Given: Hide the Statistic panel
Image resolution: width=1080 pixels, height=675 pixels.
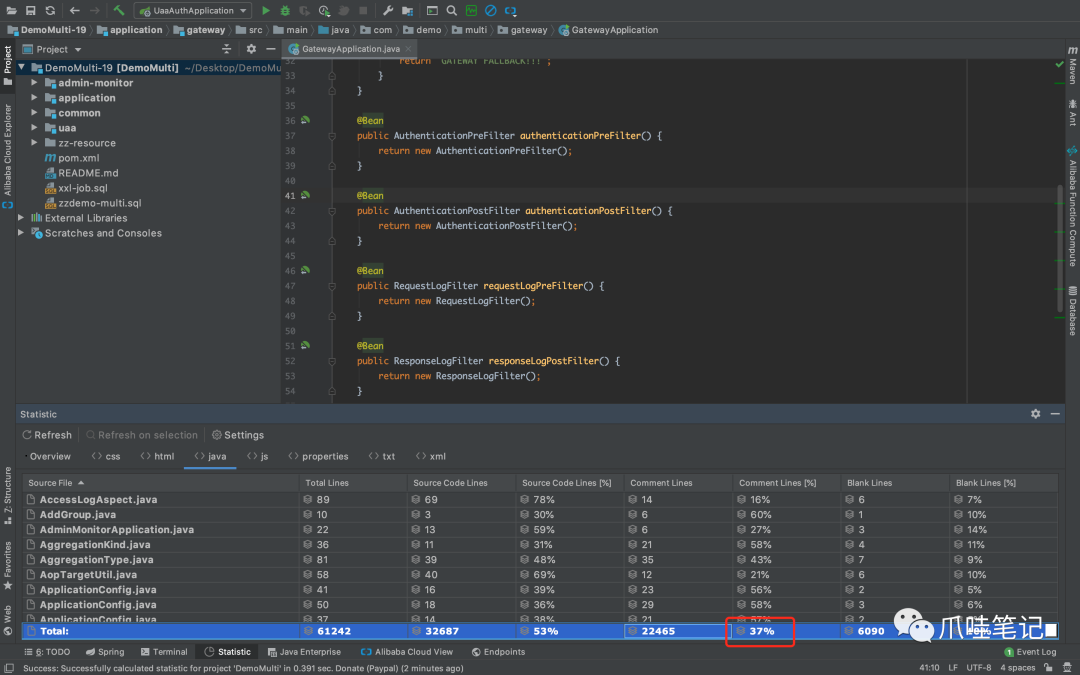Looking at the screenshot, I should coord(1055,414).
